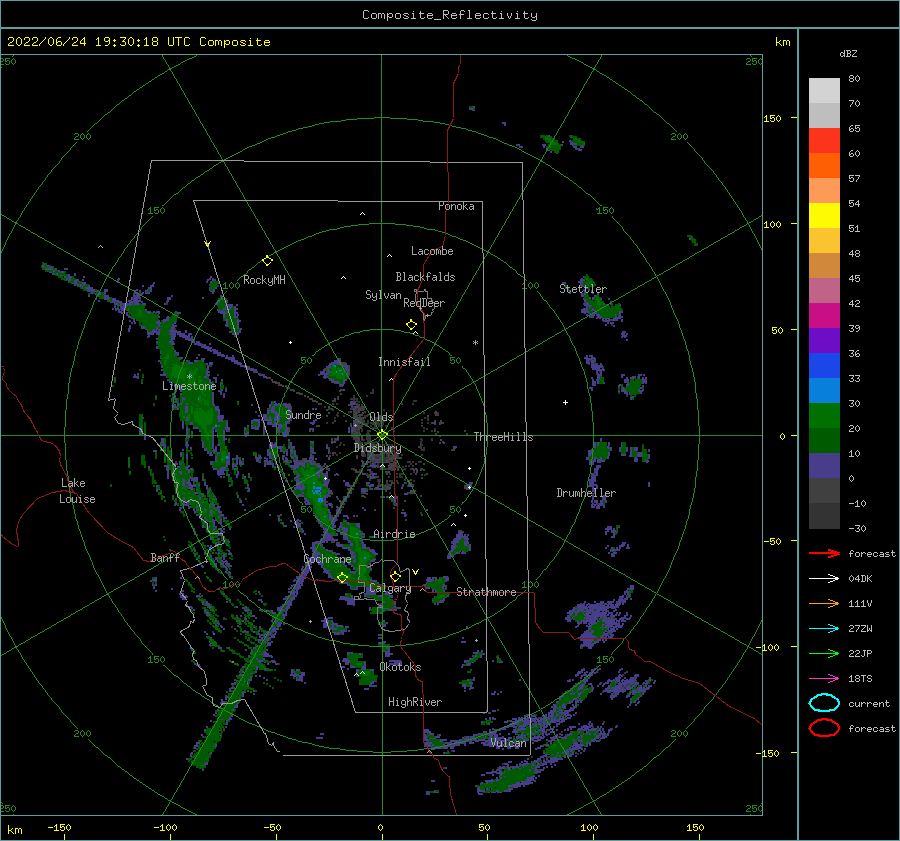Screen dimensions: 900x841
Task: Click the RockyMH label
Action: (264, 280)
